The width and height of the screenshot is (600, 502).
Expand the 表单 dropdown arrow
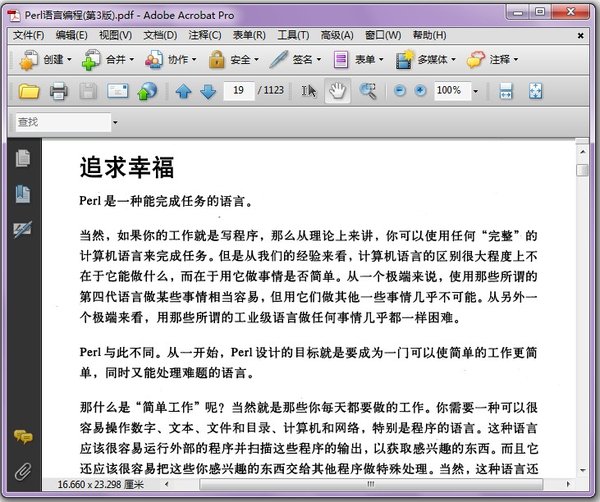tap(381, 60)
